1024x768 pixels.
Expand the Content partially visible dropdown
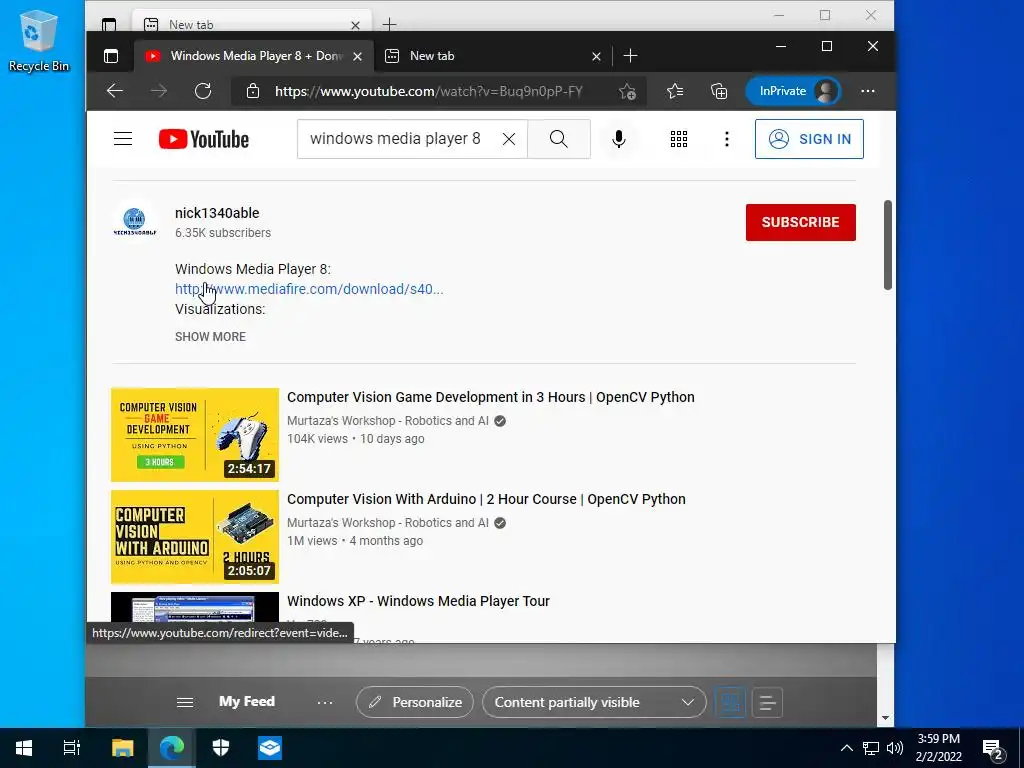tap(594, 702)
